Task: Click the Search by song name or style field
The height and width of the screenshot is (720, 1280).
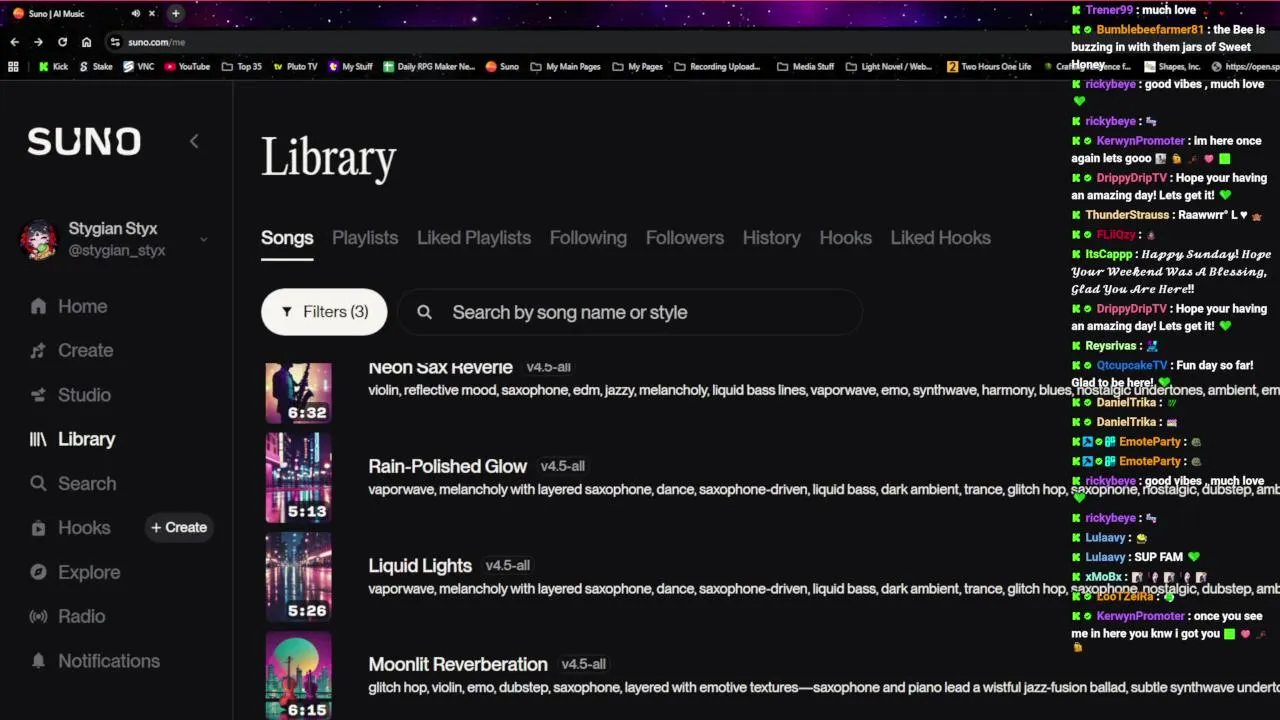Action: tap(630, 313)
